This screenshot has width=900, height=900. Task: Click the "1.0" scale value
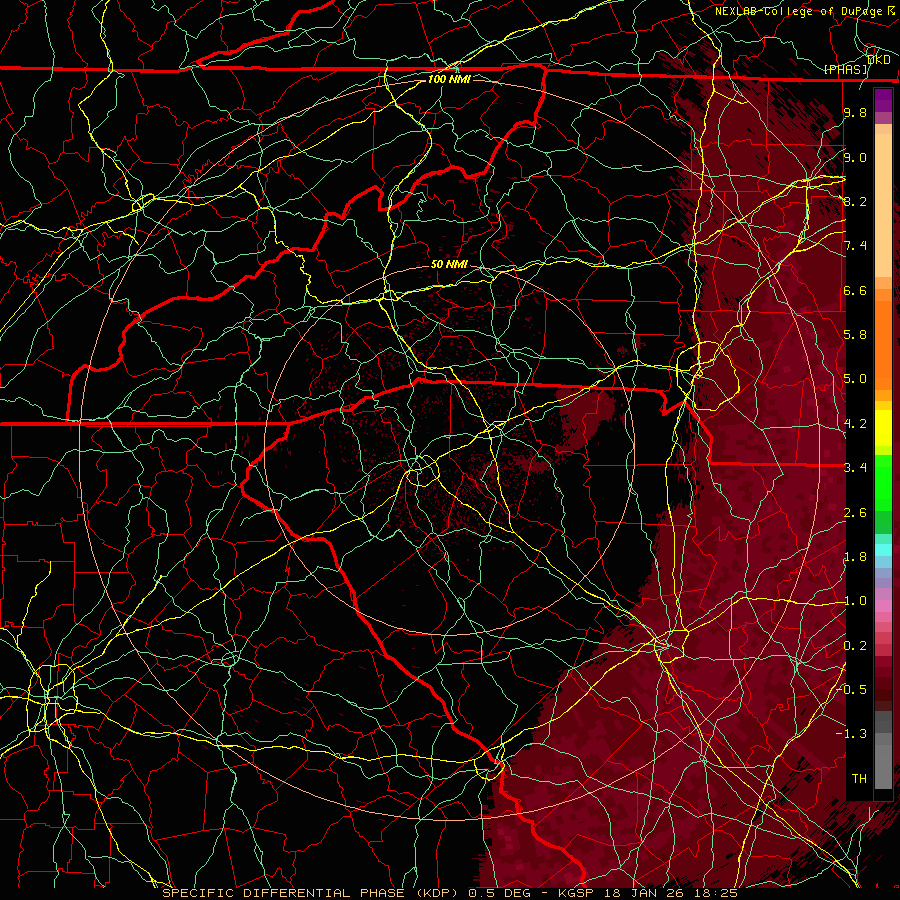coord(855,601)
